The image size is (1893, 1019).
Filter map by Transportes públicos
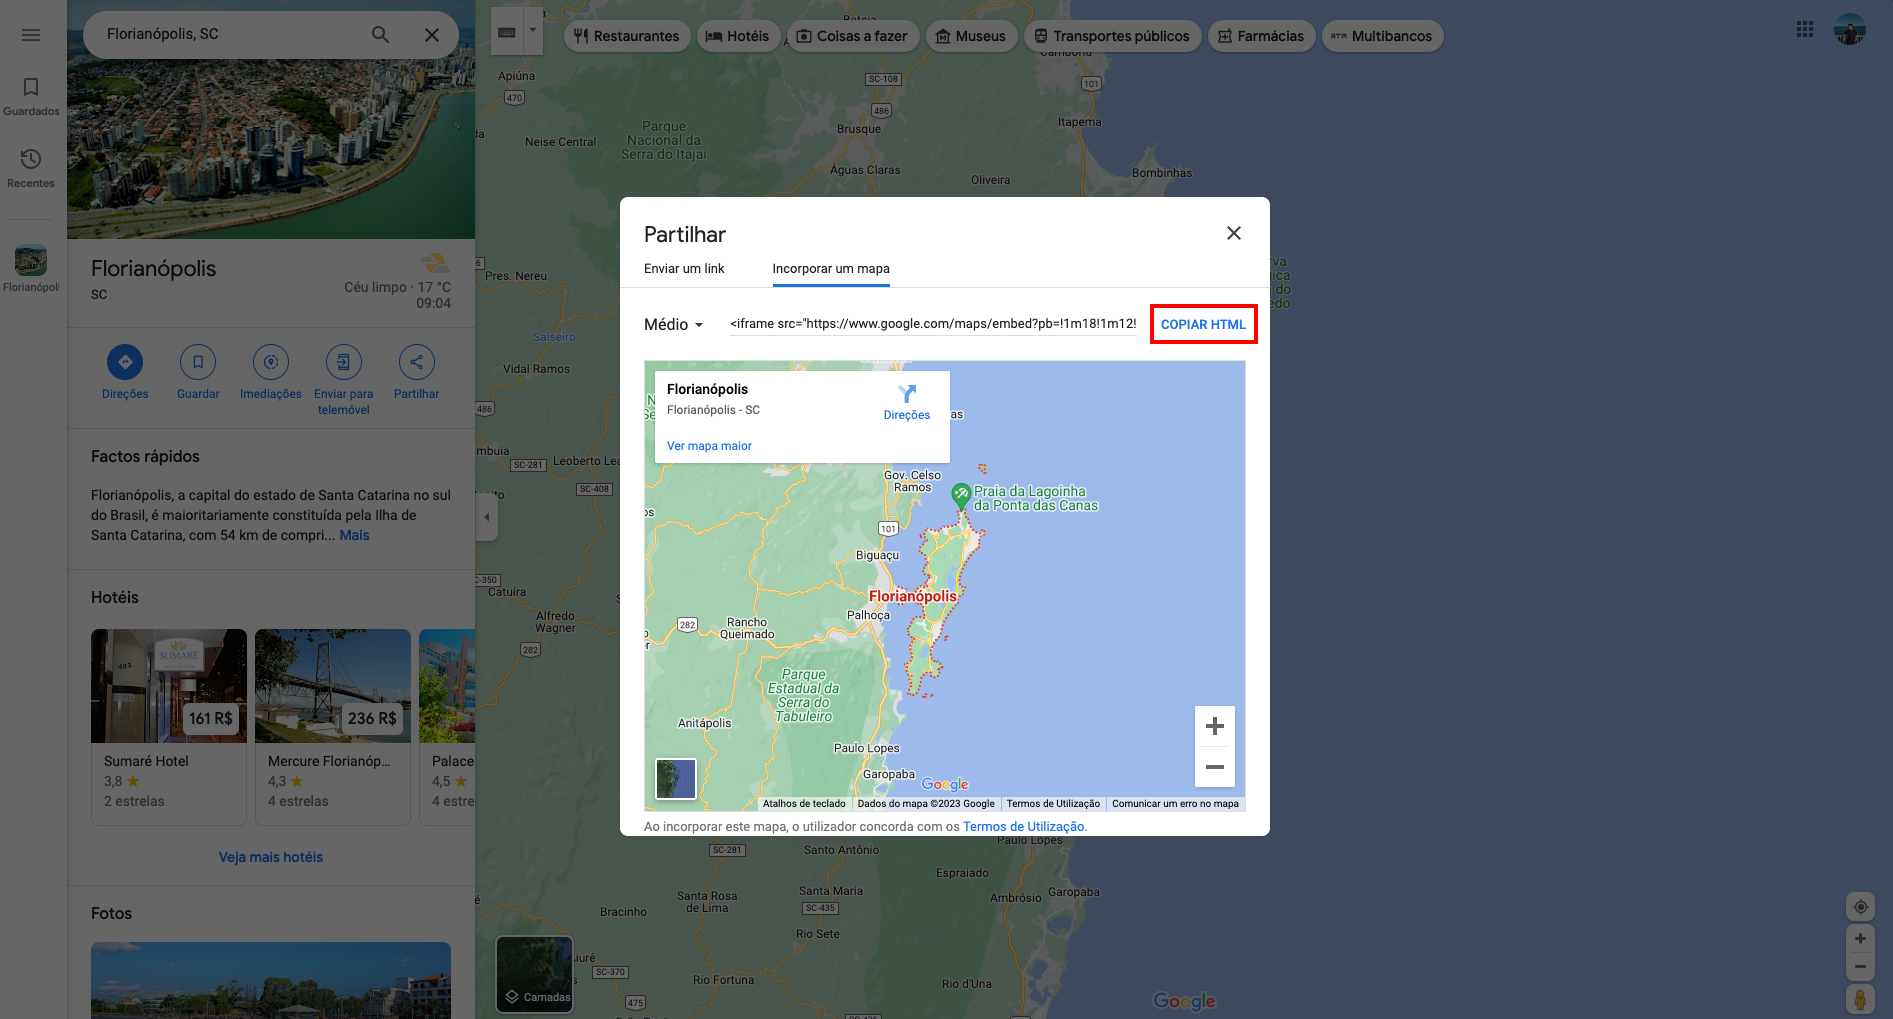pyautogui.click(x=1112, y=36)
